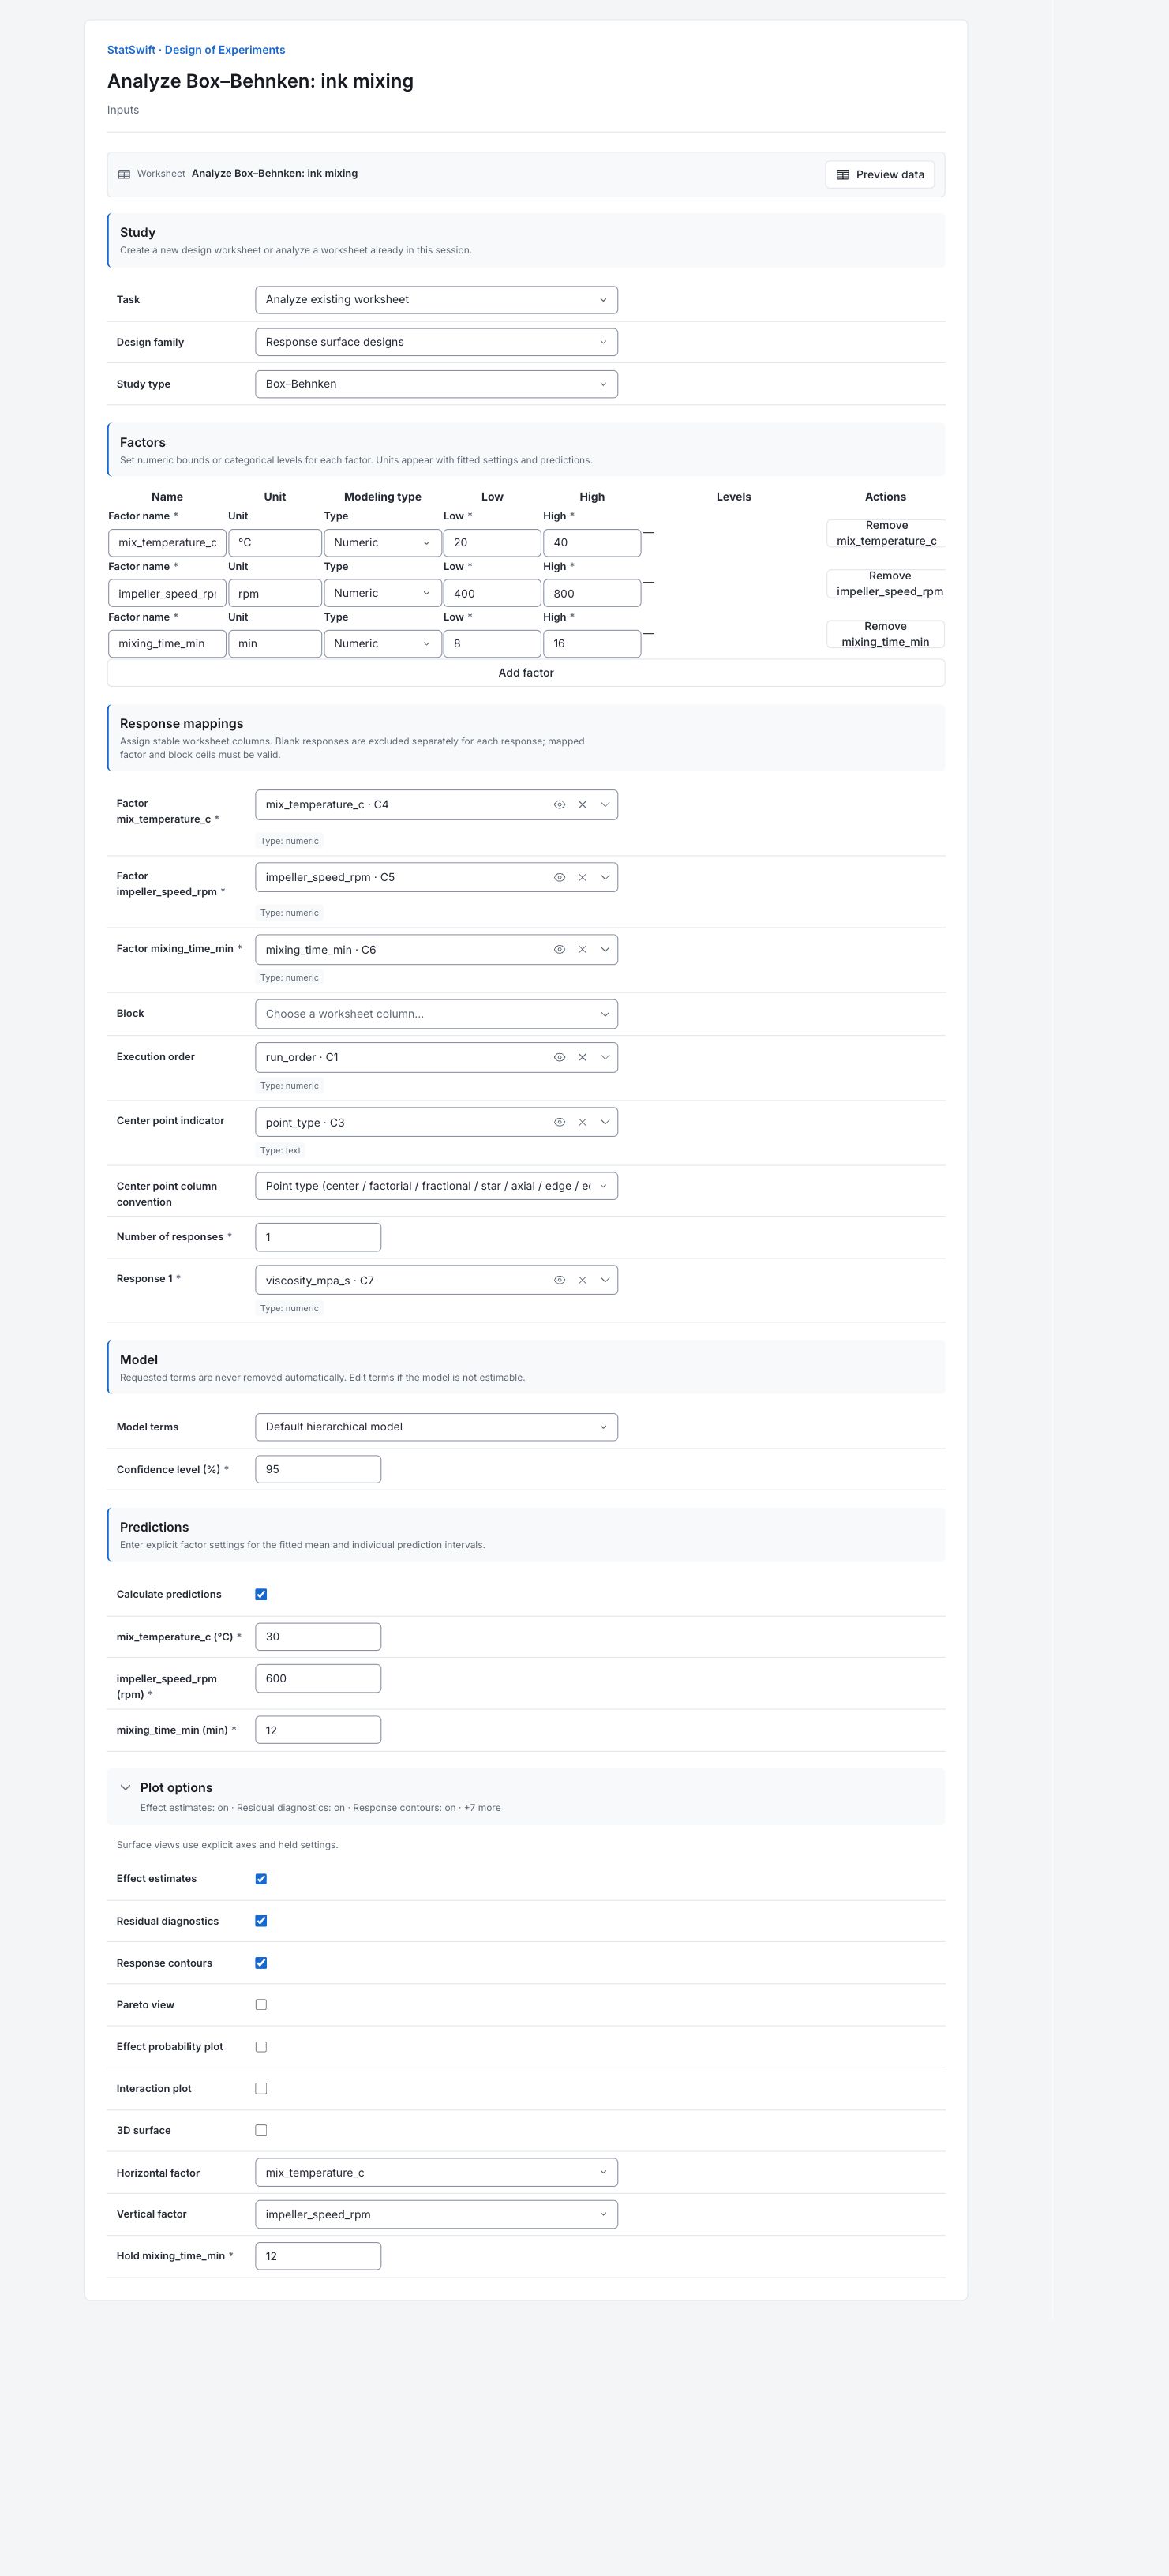Clear the point_type · C3 indicator
The image size is (1169, 2576).
pyautogui.click(x=582, y=1122)
